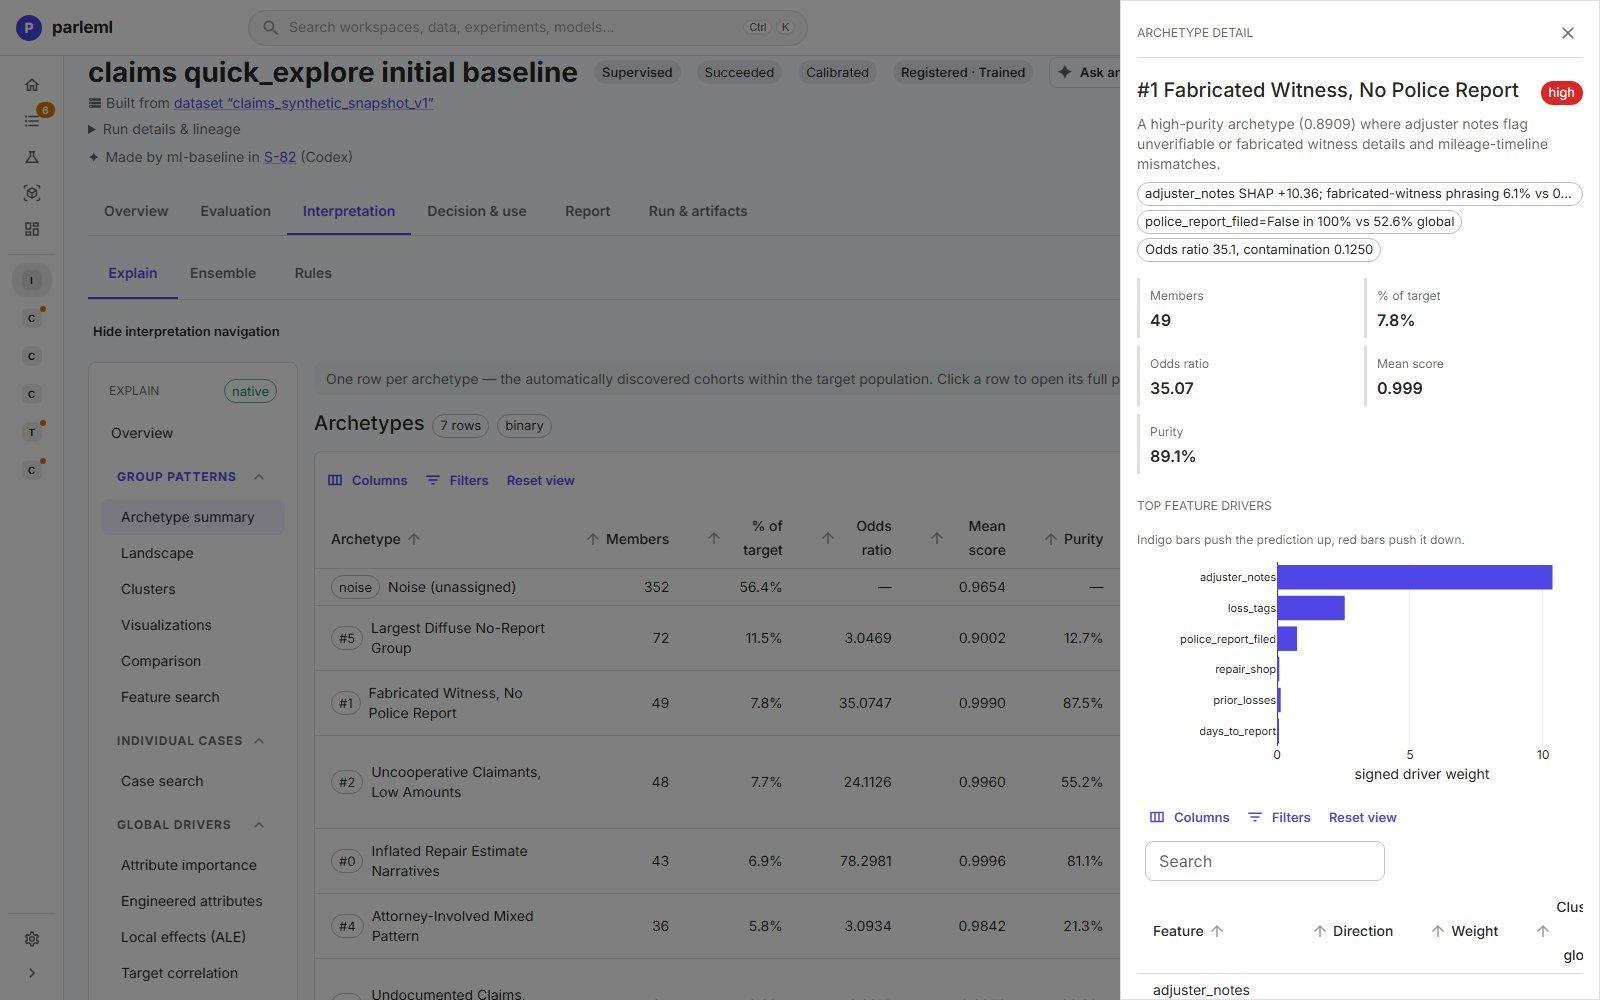
Task: Click the home icon in left sidebar
Action: point(32,85)
